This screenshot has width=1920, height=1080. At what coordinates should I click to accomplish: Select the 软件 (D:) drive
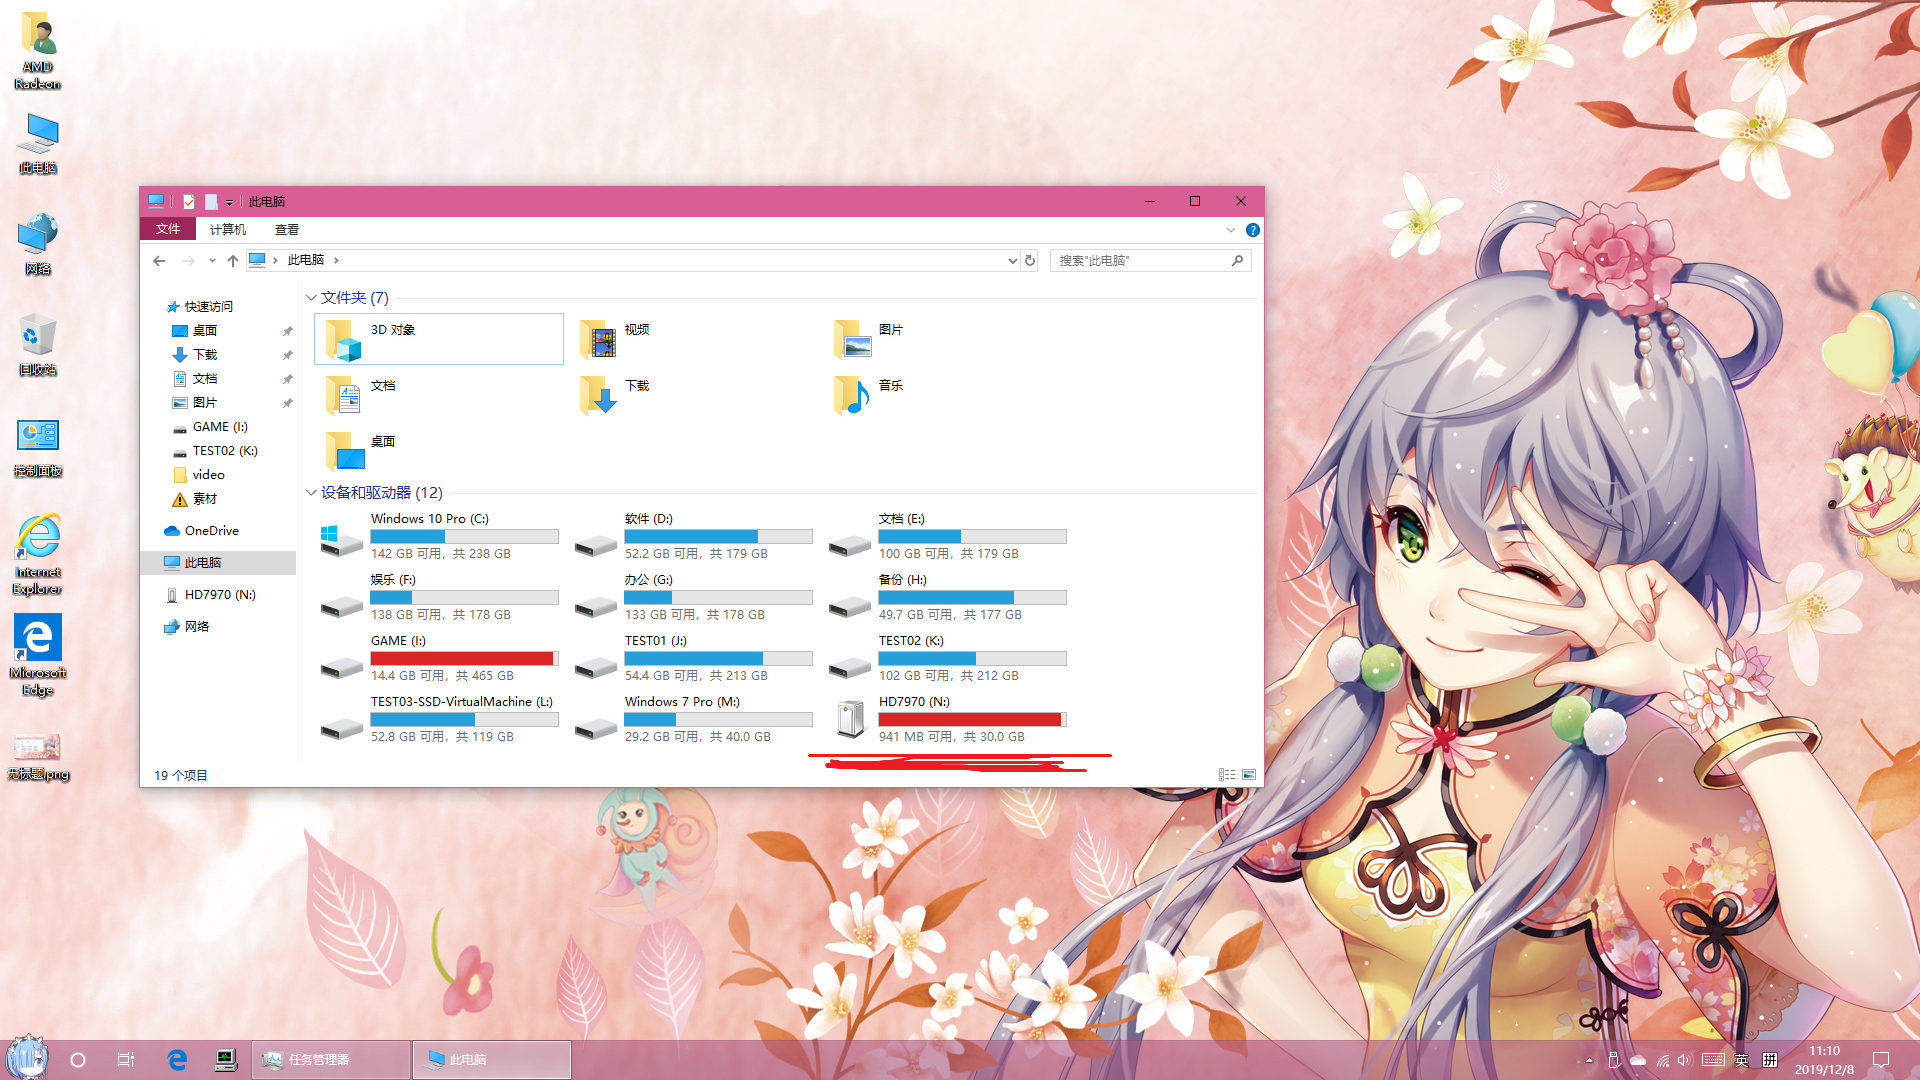[692, 536]
